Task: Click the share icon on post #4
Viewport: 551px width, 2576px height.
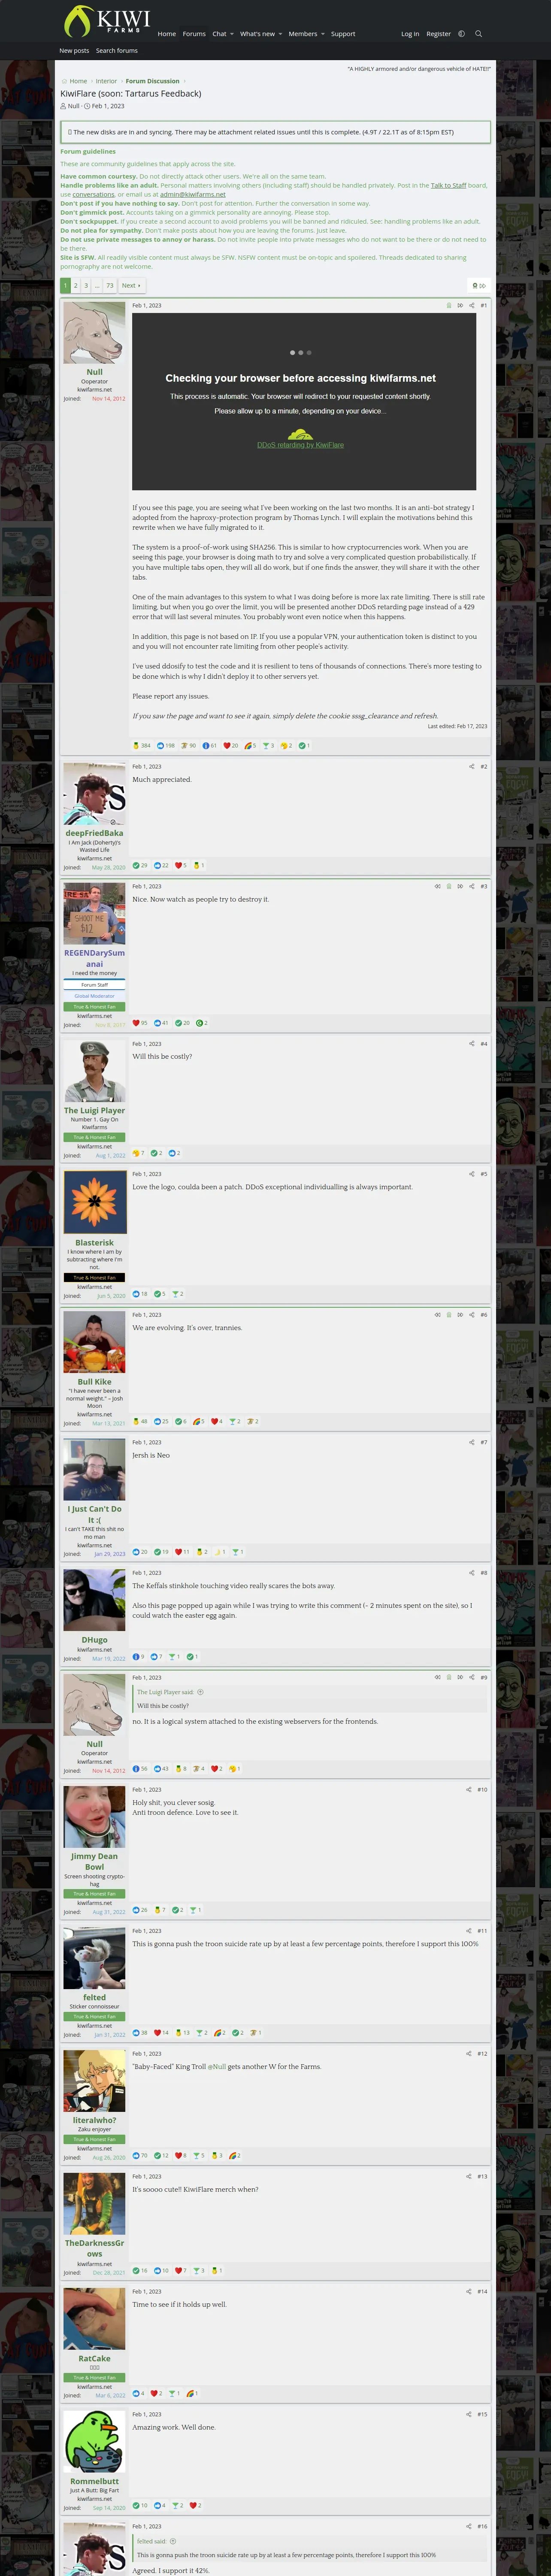Action: coord(471,1044)
